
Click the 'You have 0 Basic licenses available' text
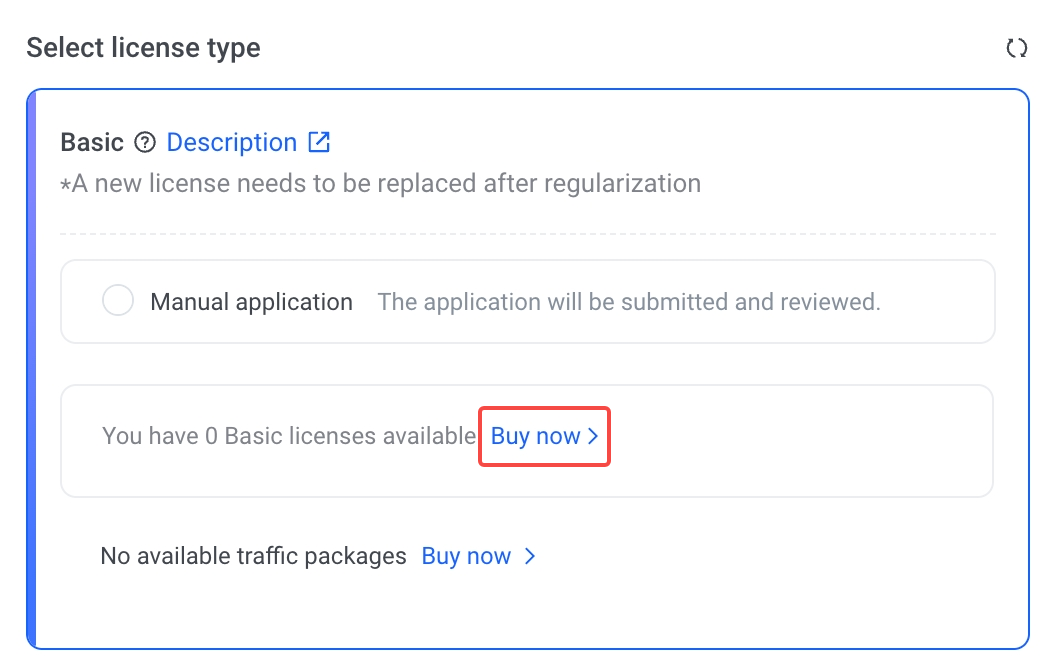pos(288,437)
